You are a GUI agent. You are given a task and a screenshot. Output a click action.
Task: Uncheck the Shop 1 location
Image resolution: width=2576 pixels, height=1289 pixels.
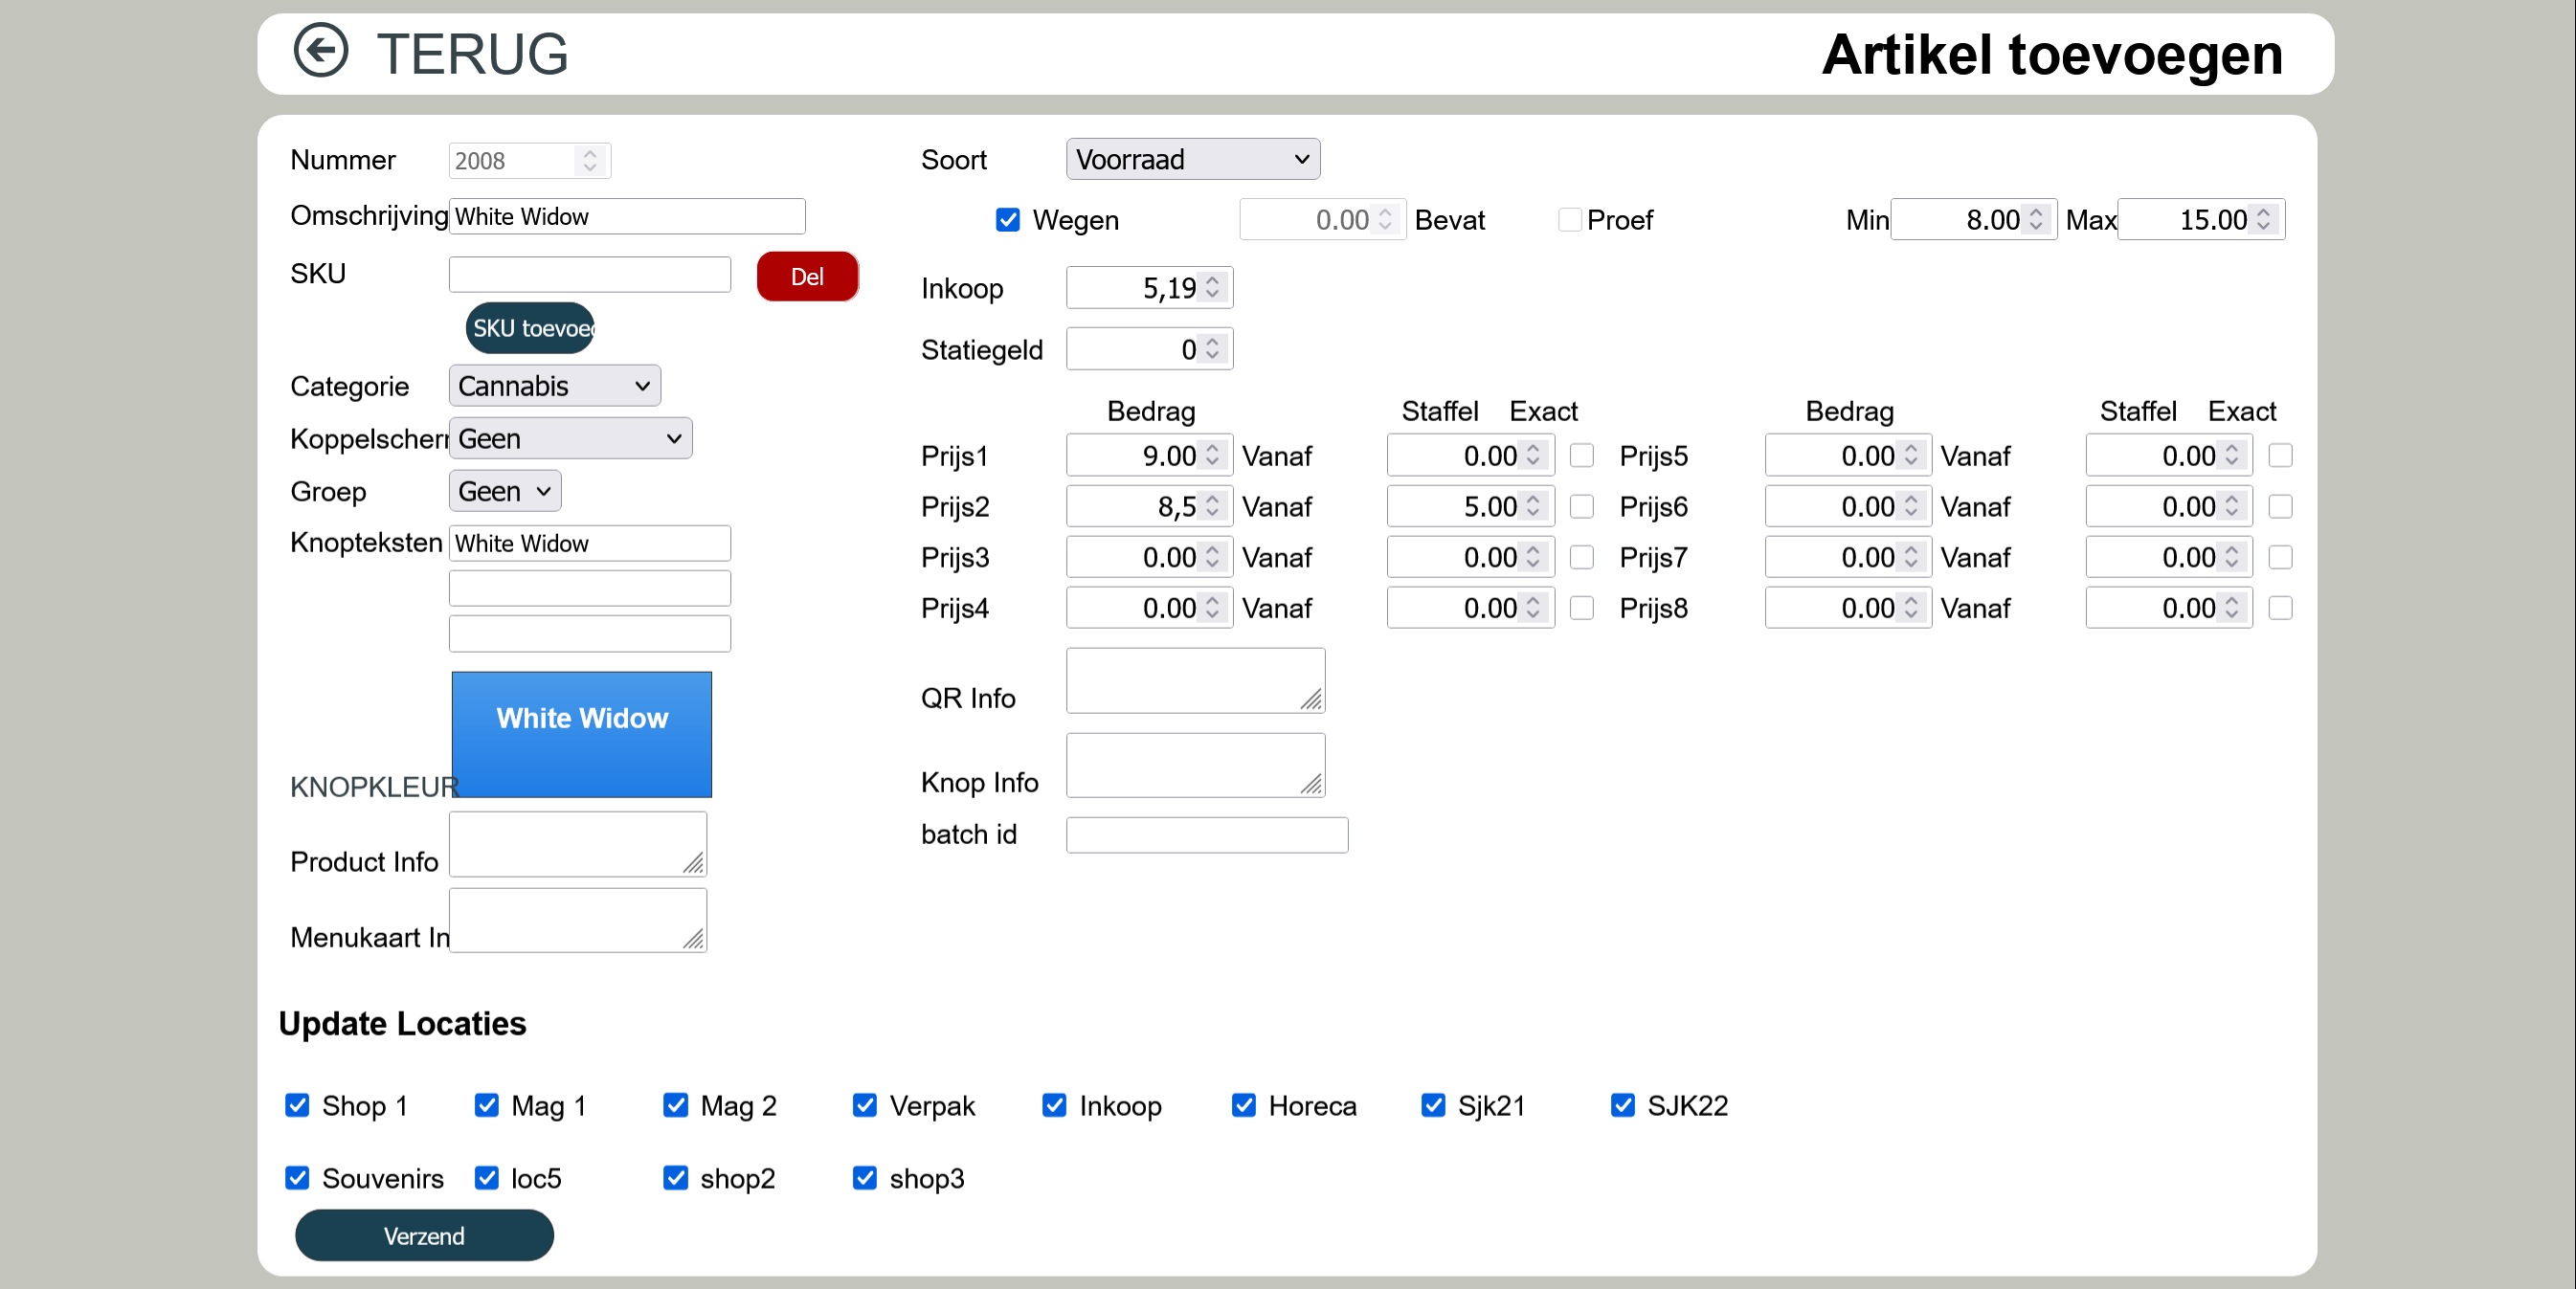(x=297, y=1105)
